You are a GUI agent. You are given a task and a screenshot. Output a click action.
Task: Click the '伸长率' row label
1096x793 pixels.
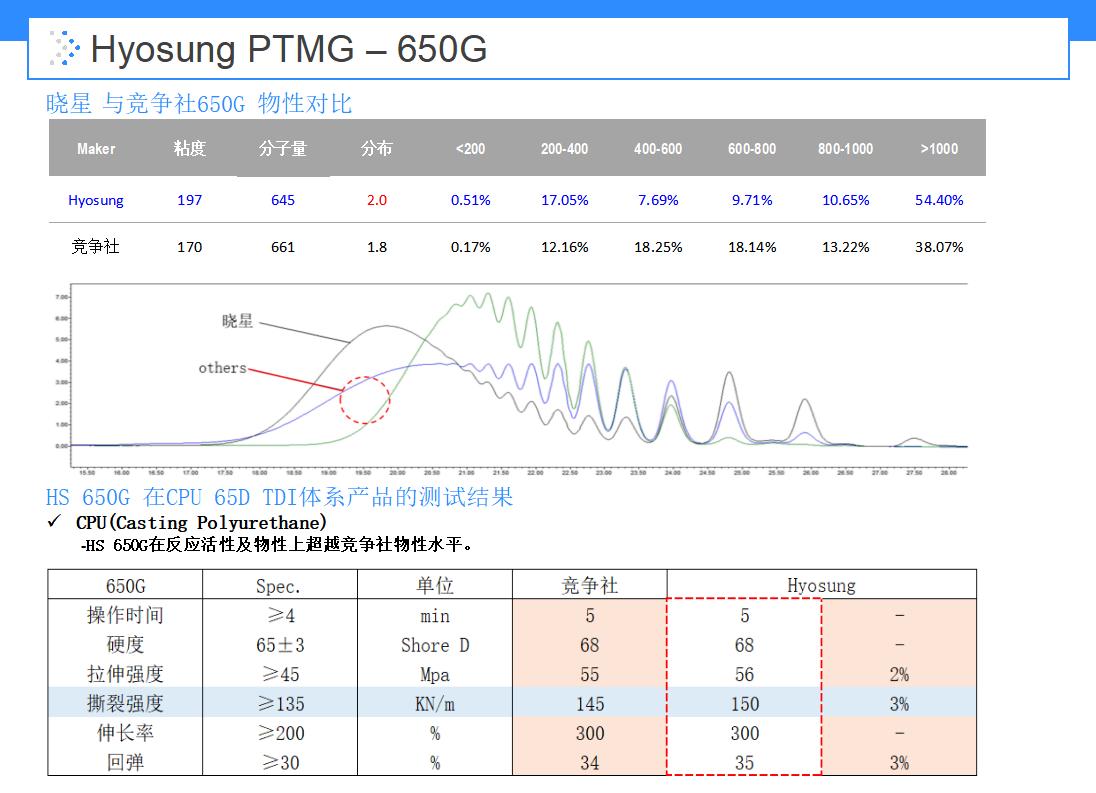125,732
